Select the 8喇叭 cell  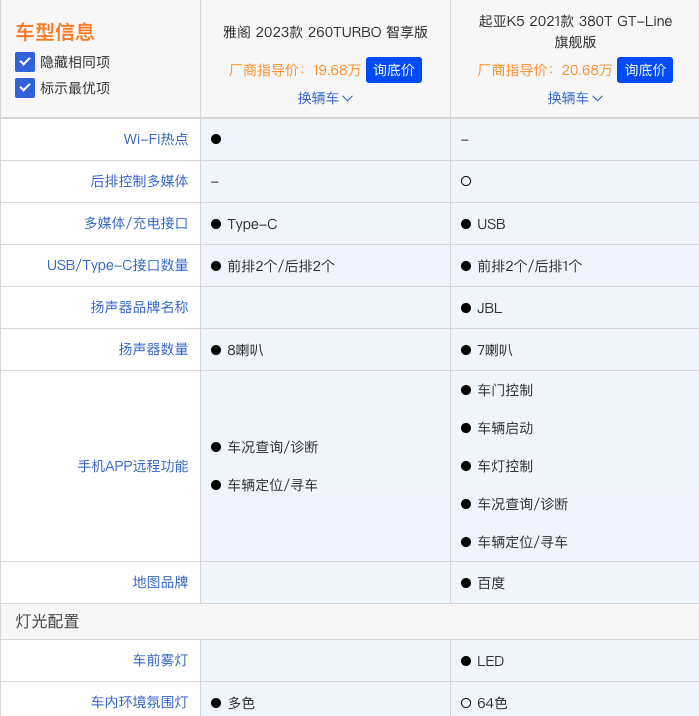tap(245, 350)
